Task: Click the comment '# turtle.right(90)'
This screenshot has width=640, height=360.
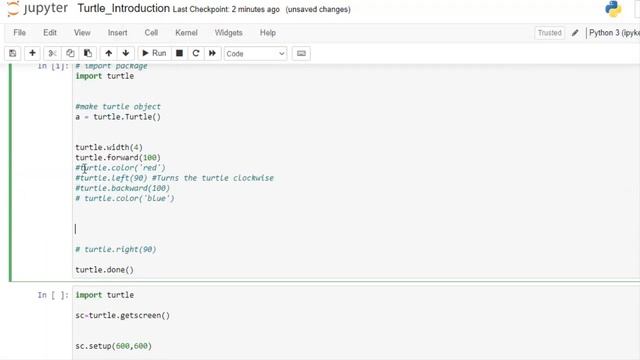Action: point(116,249)
